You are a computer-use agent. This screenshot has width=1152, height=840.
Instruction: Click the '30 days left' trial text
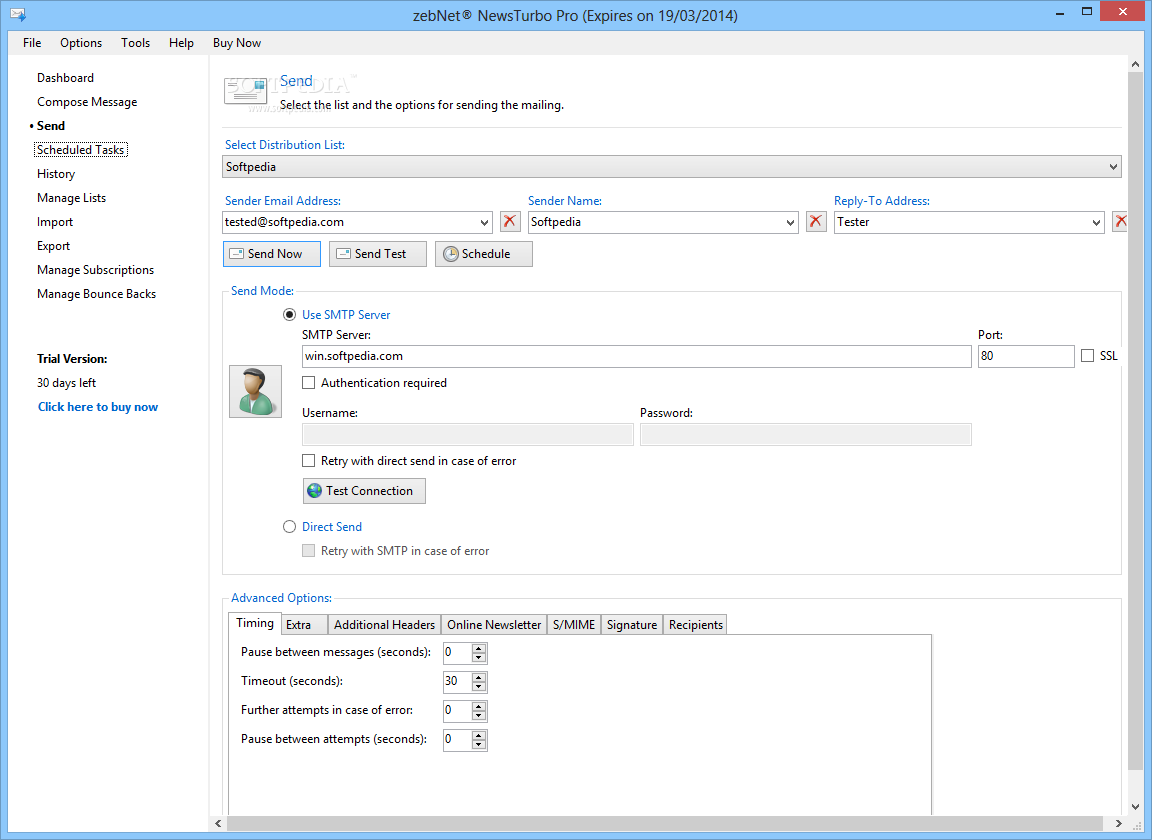click(x=66, y=383)
